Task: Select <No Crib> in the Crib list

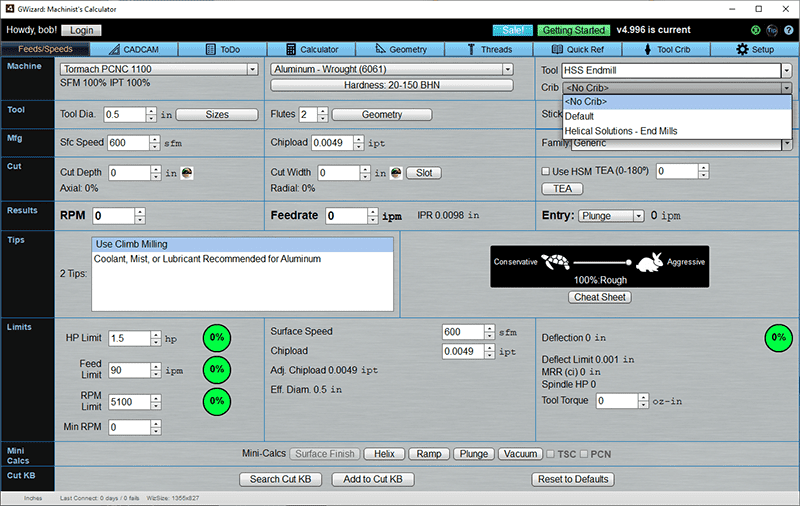Action: click(677, 102)
